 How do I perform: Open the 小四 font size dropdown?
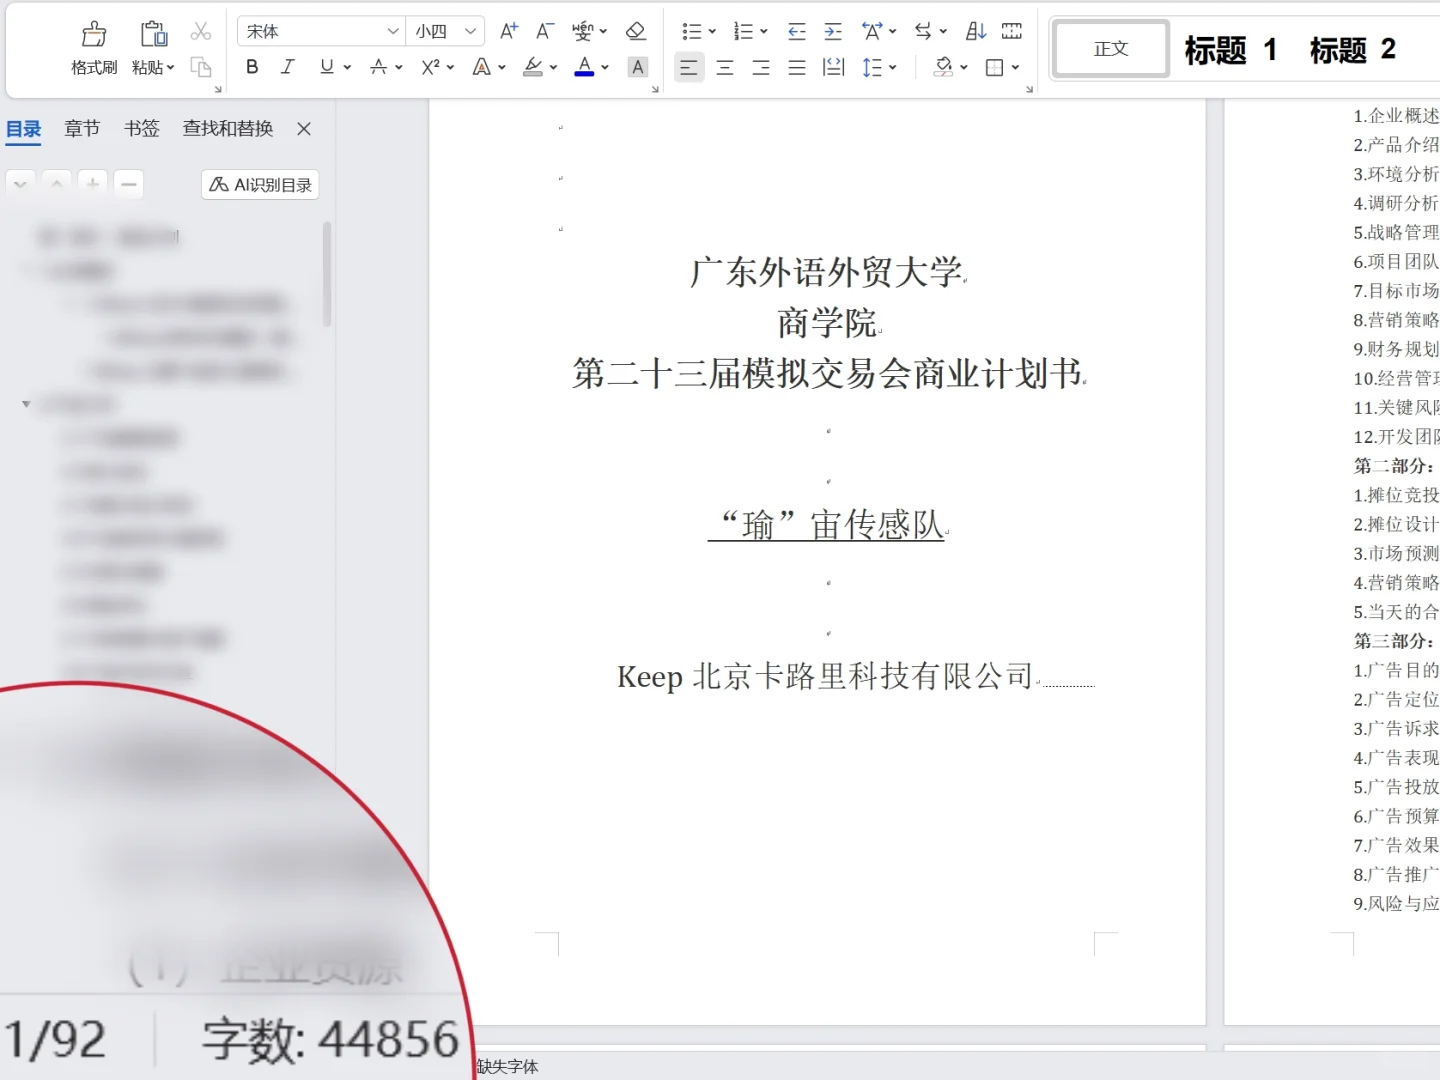point(470,31)
